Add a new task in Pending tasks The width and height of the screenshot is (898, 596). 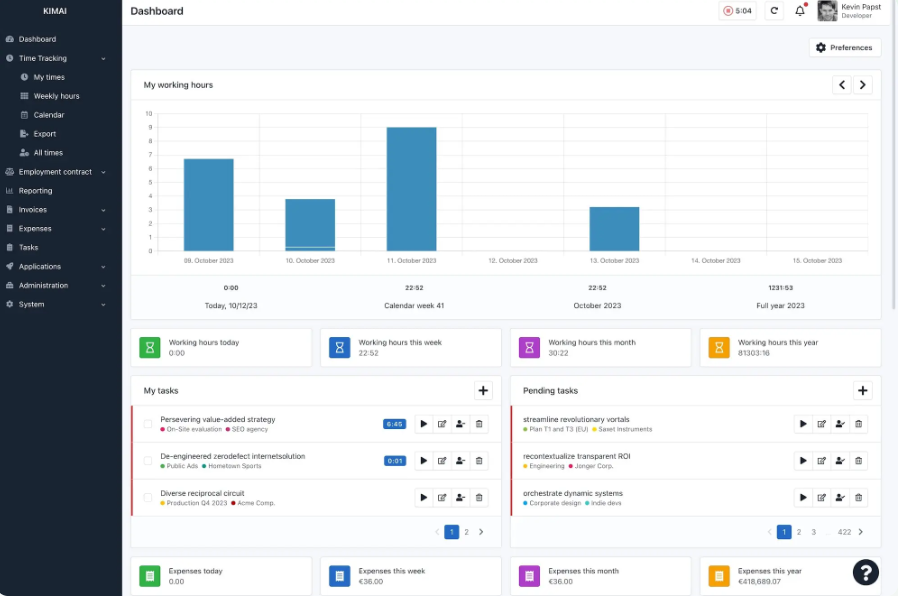click(862, 390)
